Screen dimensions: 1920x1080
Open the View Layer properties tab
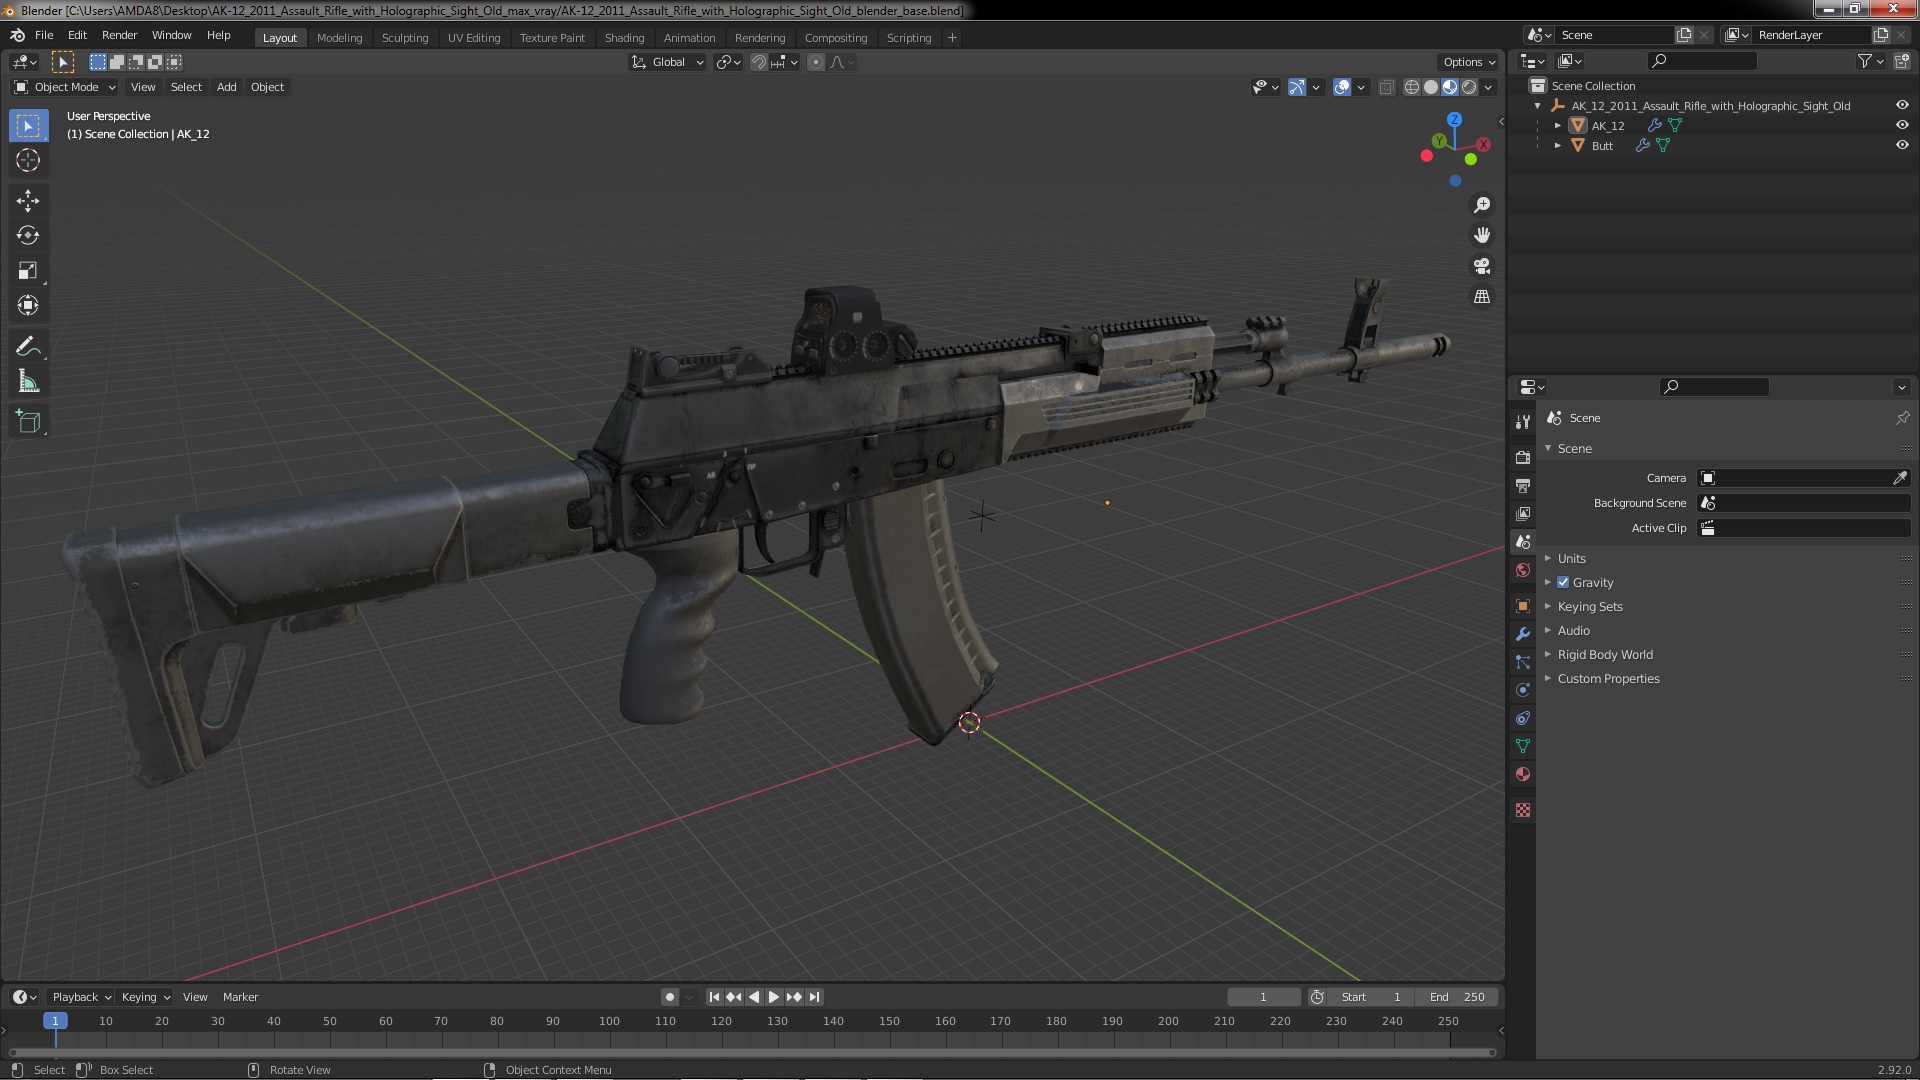click(x=1522, y=513)
